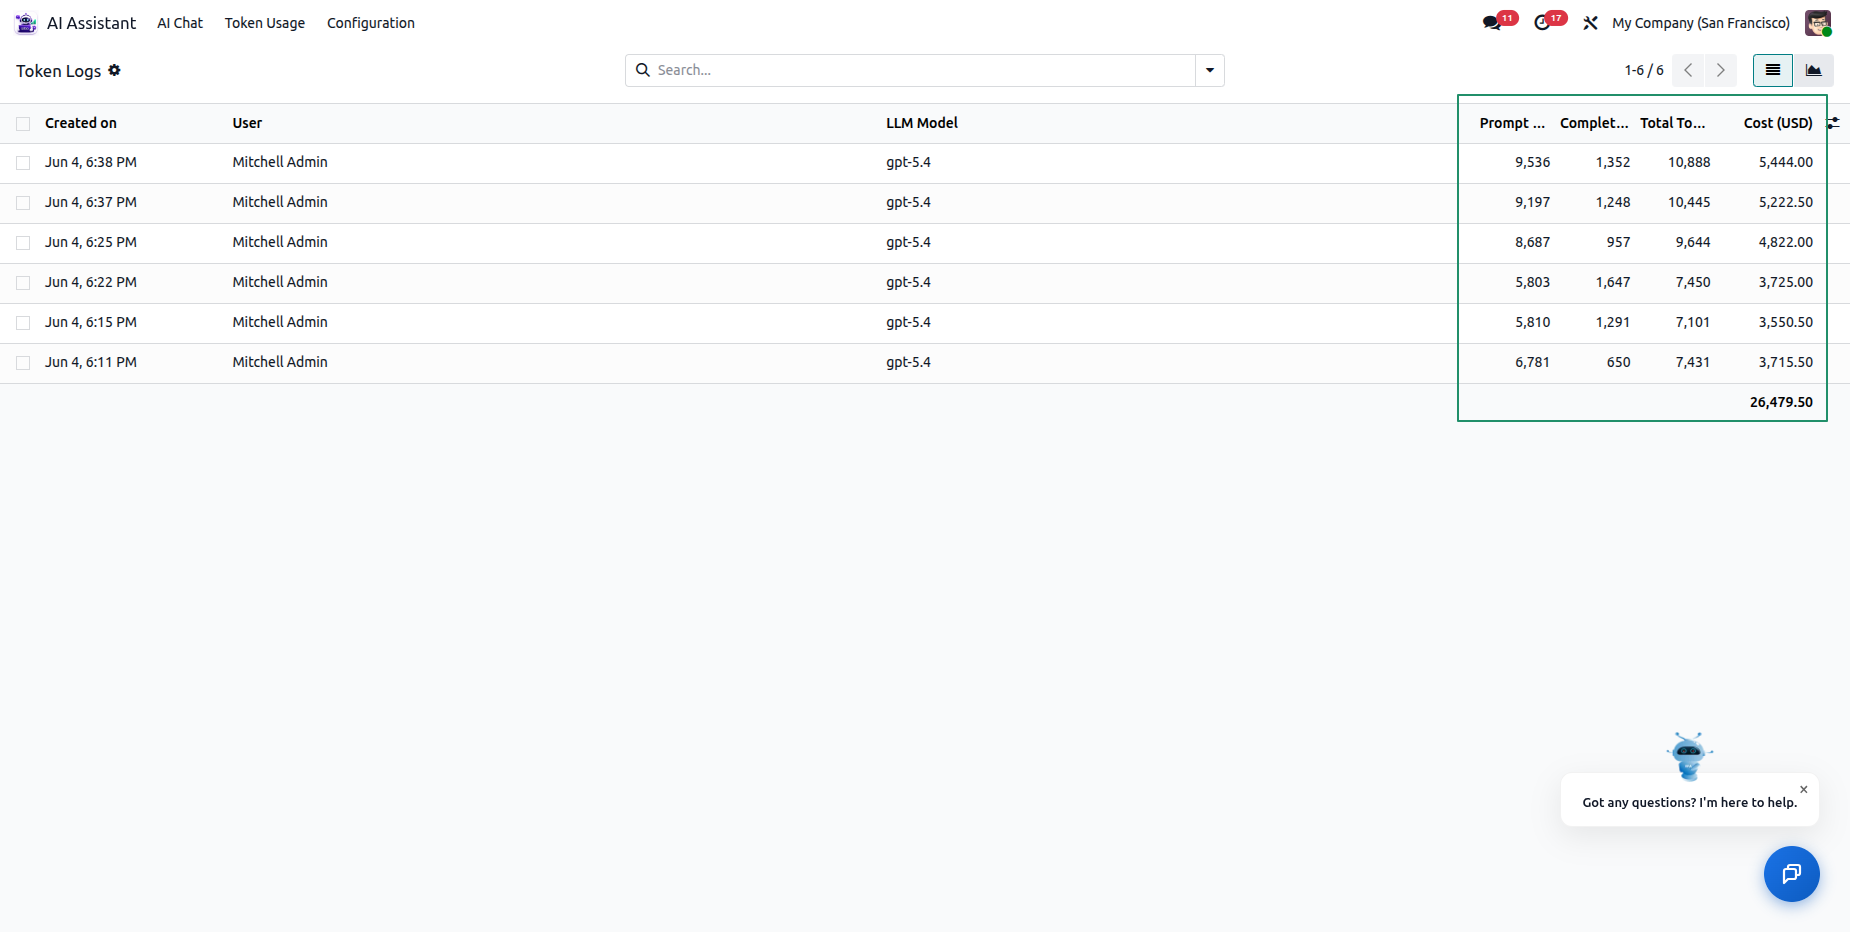
Task: Switch to list view
Action: pos(1773,70)
